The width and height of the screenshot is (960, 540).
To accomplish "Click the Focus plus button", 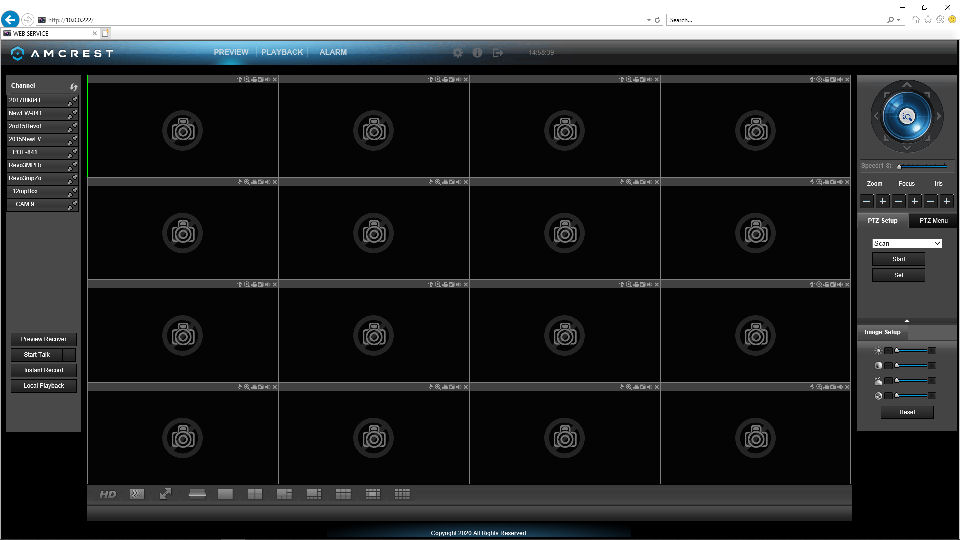I will tap(915, 201).
